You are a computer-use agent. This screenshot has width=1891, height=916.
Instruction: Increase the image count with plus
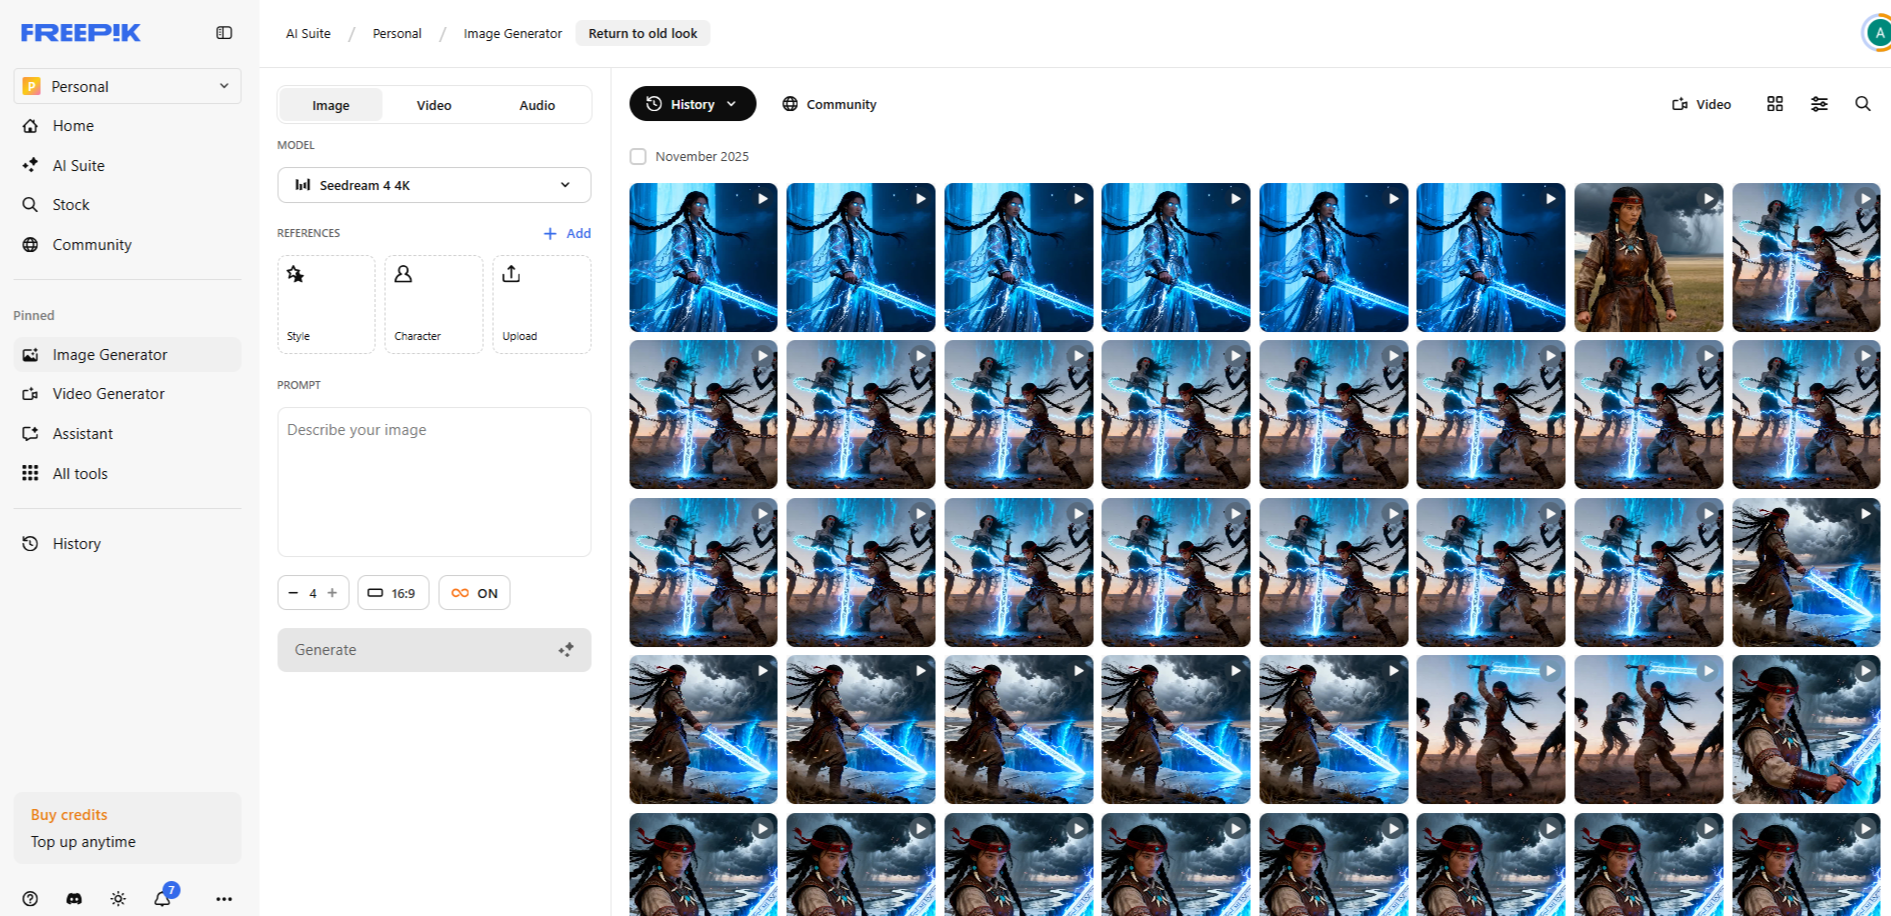[333, 593]
